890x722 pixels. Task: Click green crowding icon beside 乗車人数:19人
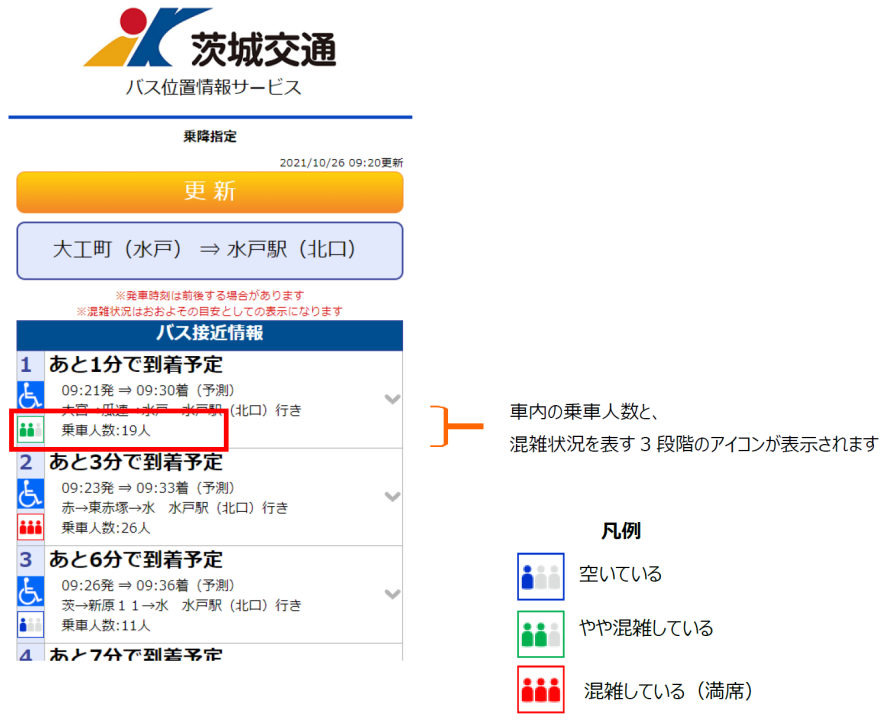point(31,431)
